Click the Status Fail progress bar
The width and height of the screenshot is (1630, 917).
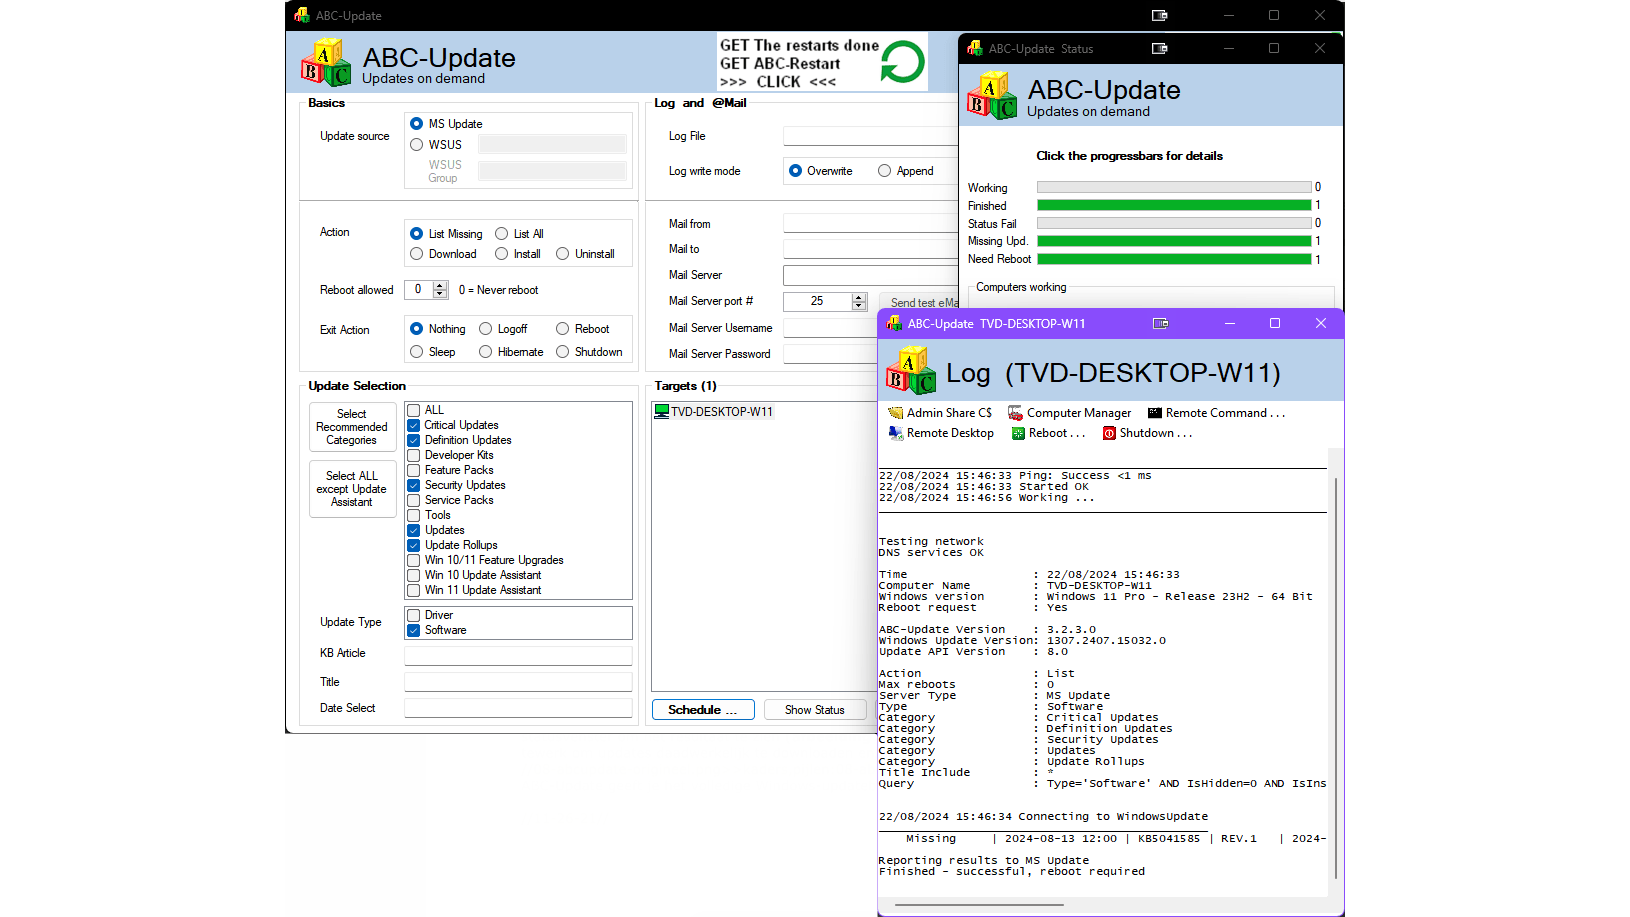(x=1174, y=223)
